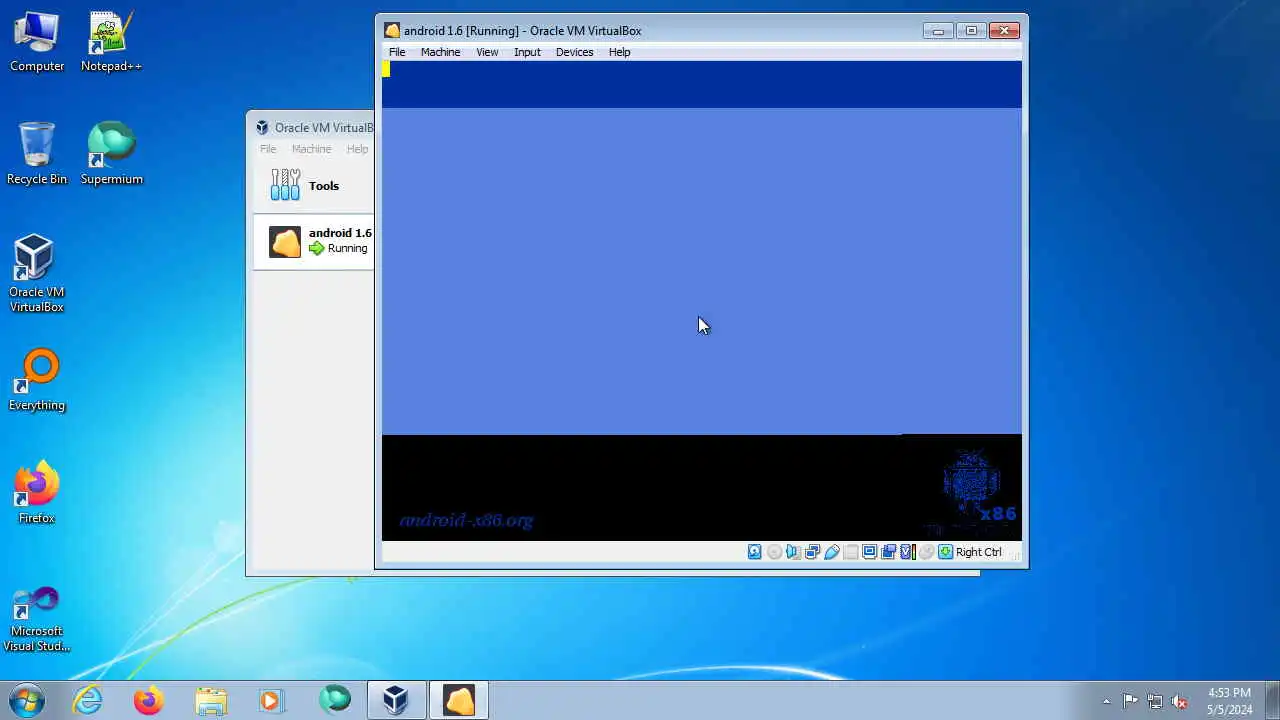Open Windows Explorer folder on taskbar
The width and height of the screenshot is (1280, 720).
point(210,700)
